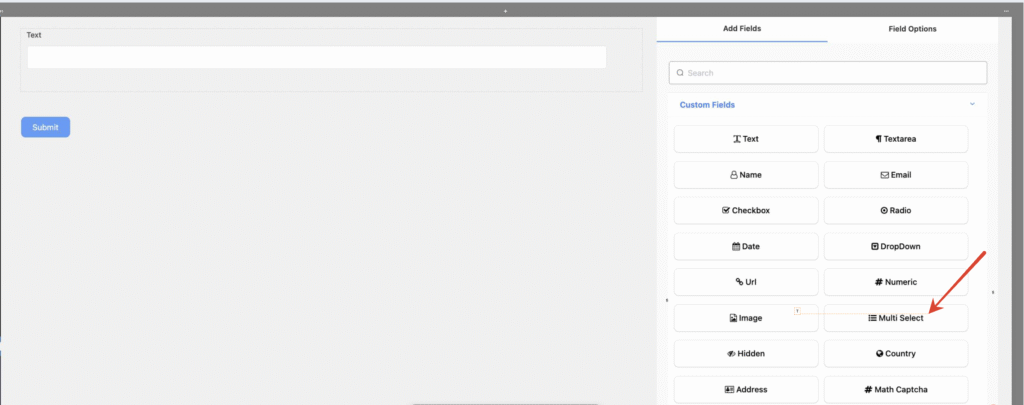Viewport: 1024px width, 405px height.
Task: Insert the Name field
Action: pos(746,175)
